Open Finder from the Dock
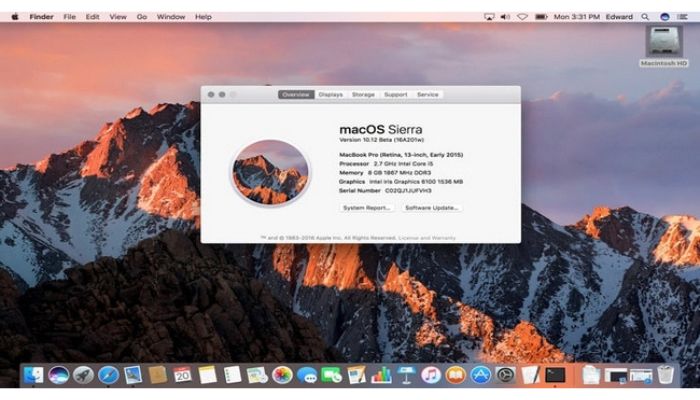Screen dimensions: 700x400 click(33, 375)
